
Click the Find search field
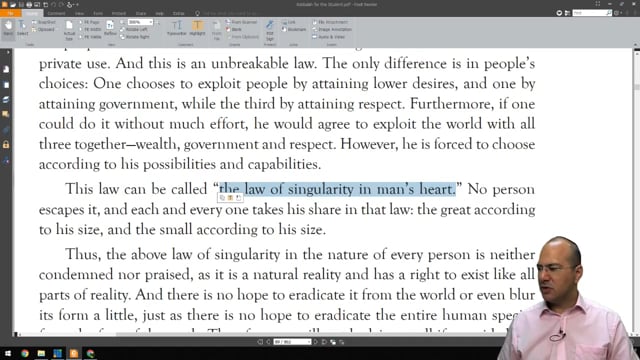589,13
